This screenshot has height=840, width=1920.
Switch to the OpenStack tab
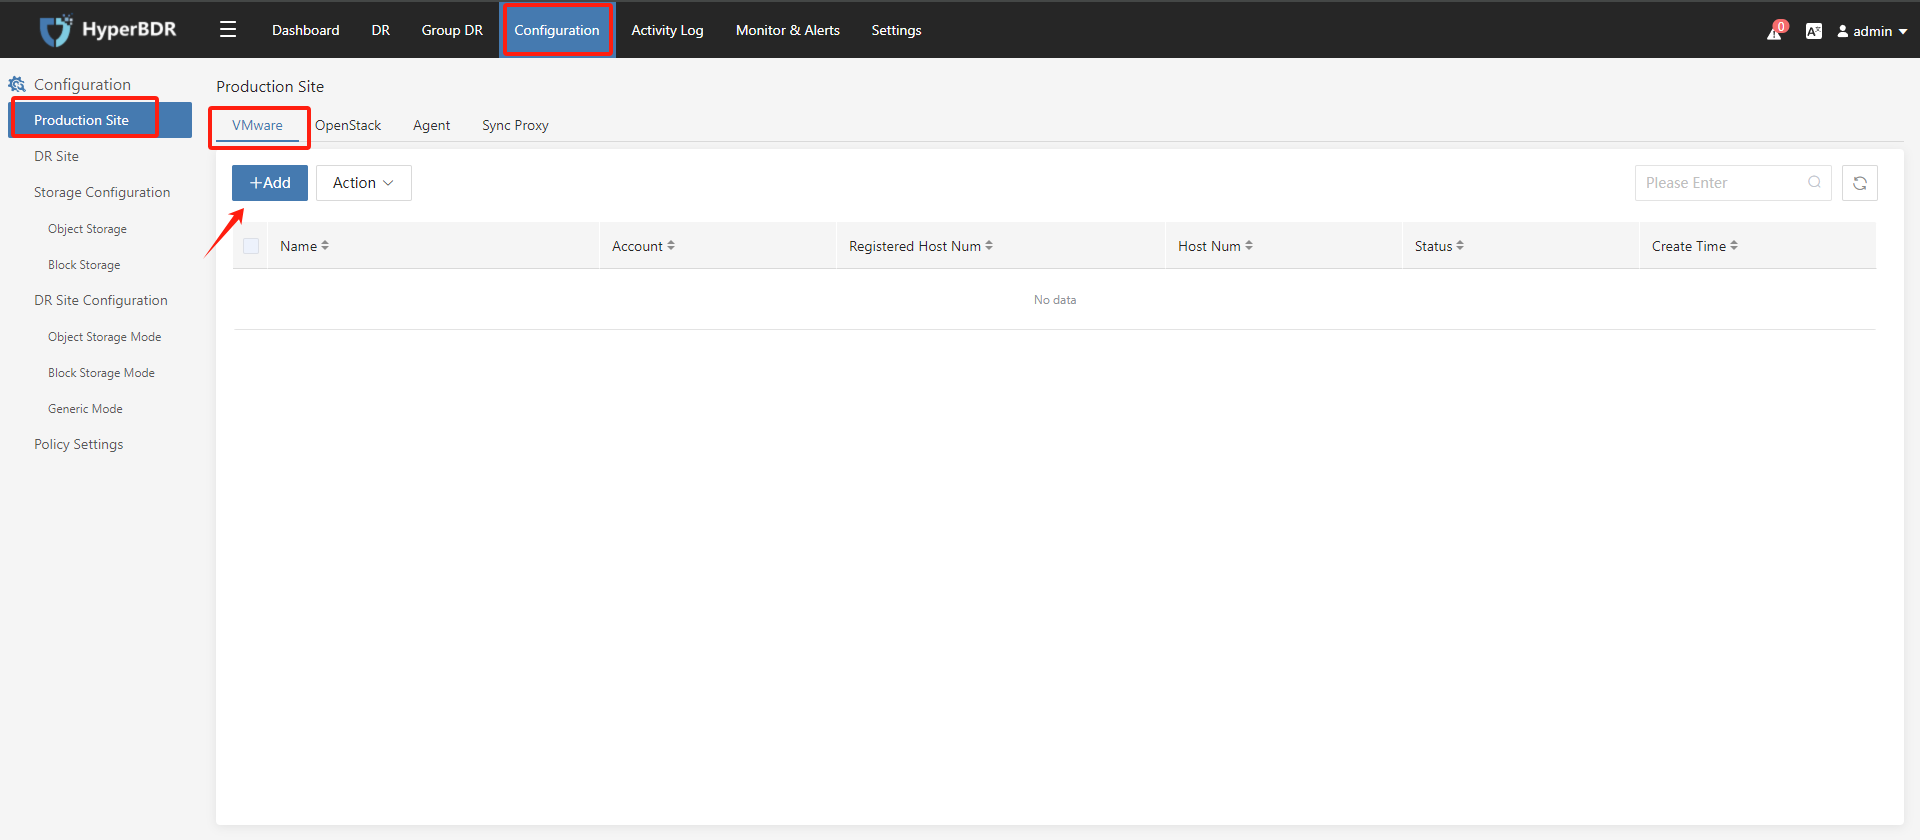click(348, 125)
